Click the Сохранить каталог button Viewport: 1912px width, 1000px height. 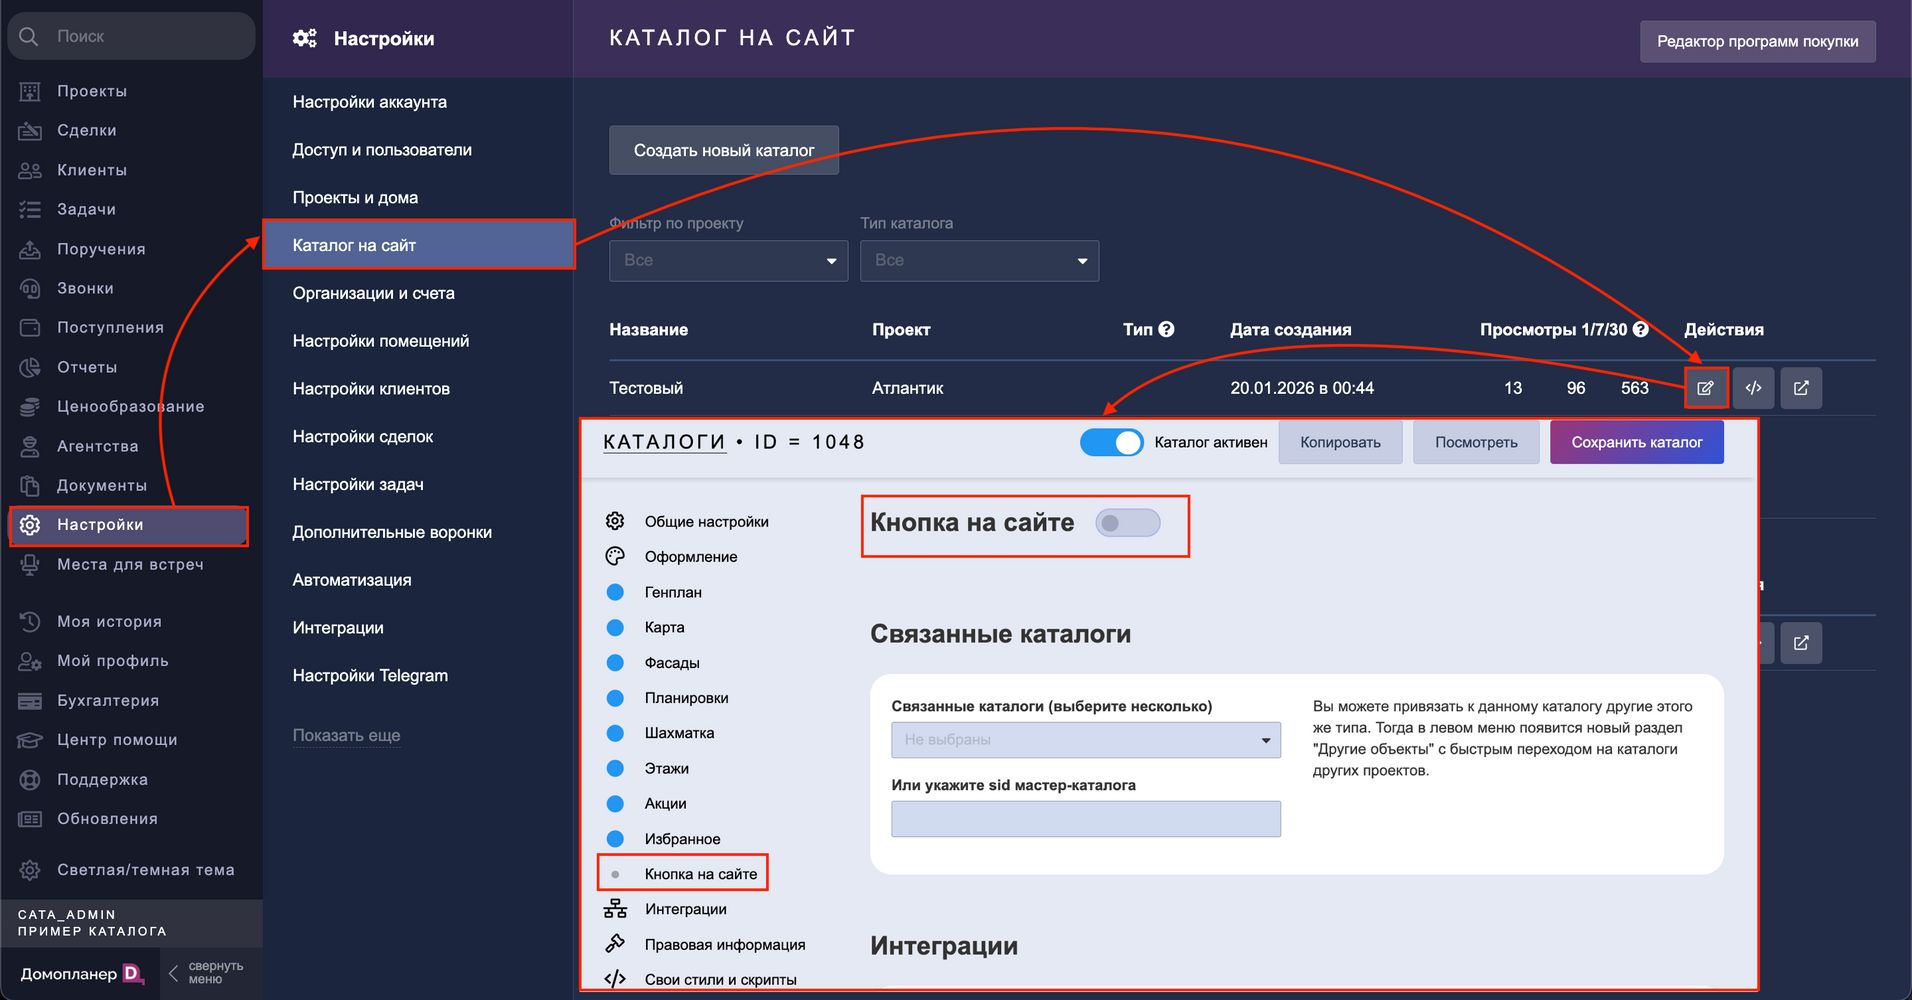(1636, 442)
